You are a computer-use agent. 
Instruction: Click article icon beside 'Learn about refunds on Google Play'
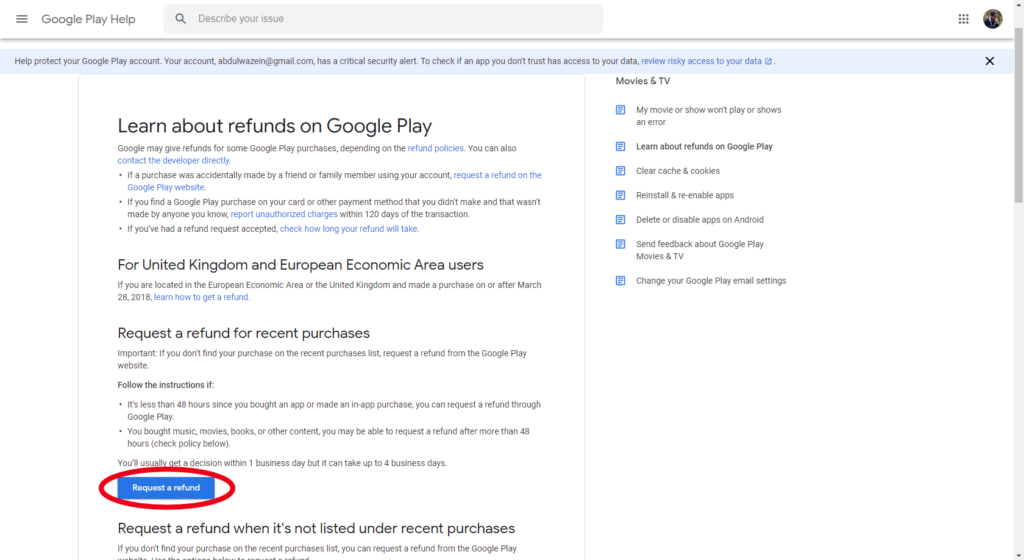click(x=620, y=146)
